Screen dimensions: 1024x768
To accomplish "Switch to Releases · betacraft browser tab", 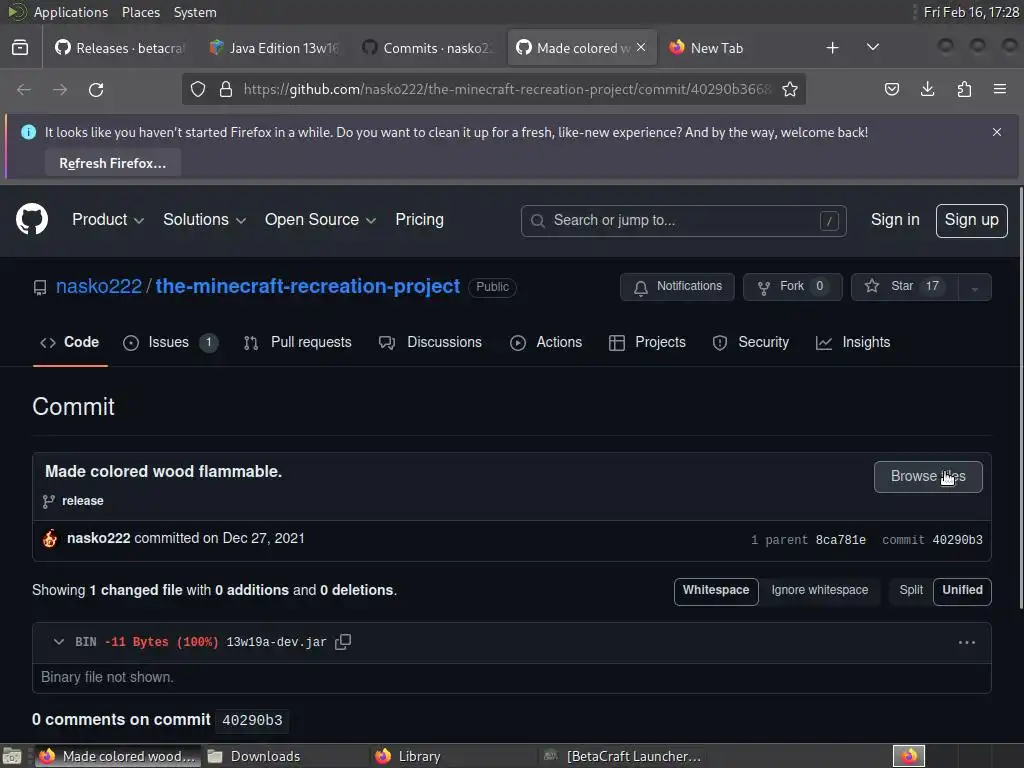I will pos(121,48).
